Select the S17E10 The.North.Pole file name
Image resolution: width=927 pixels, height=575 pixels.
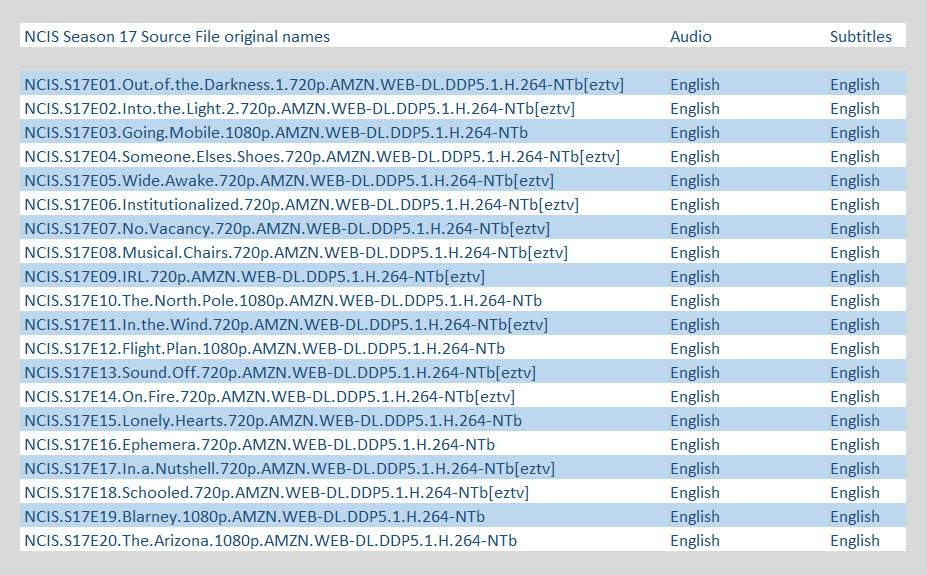click(x=283, y=301)
